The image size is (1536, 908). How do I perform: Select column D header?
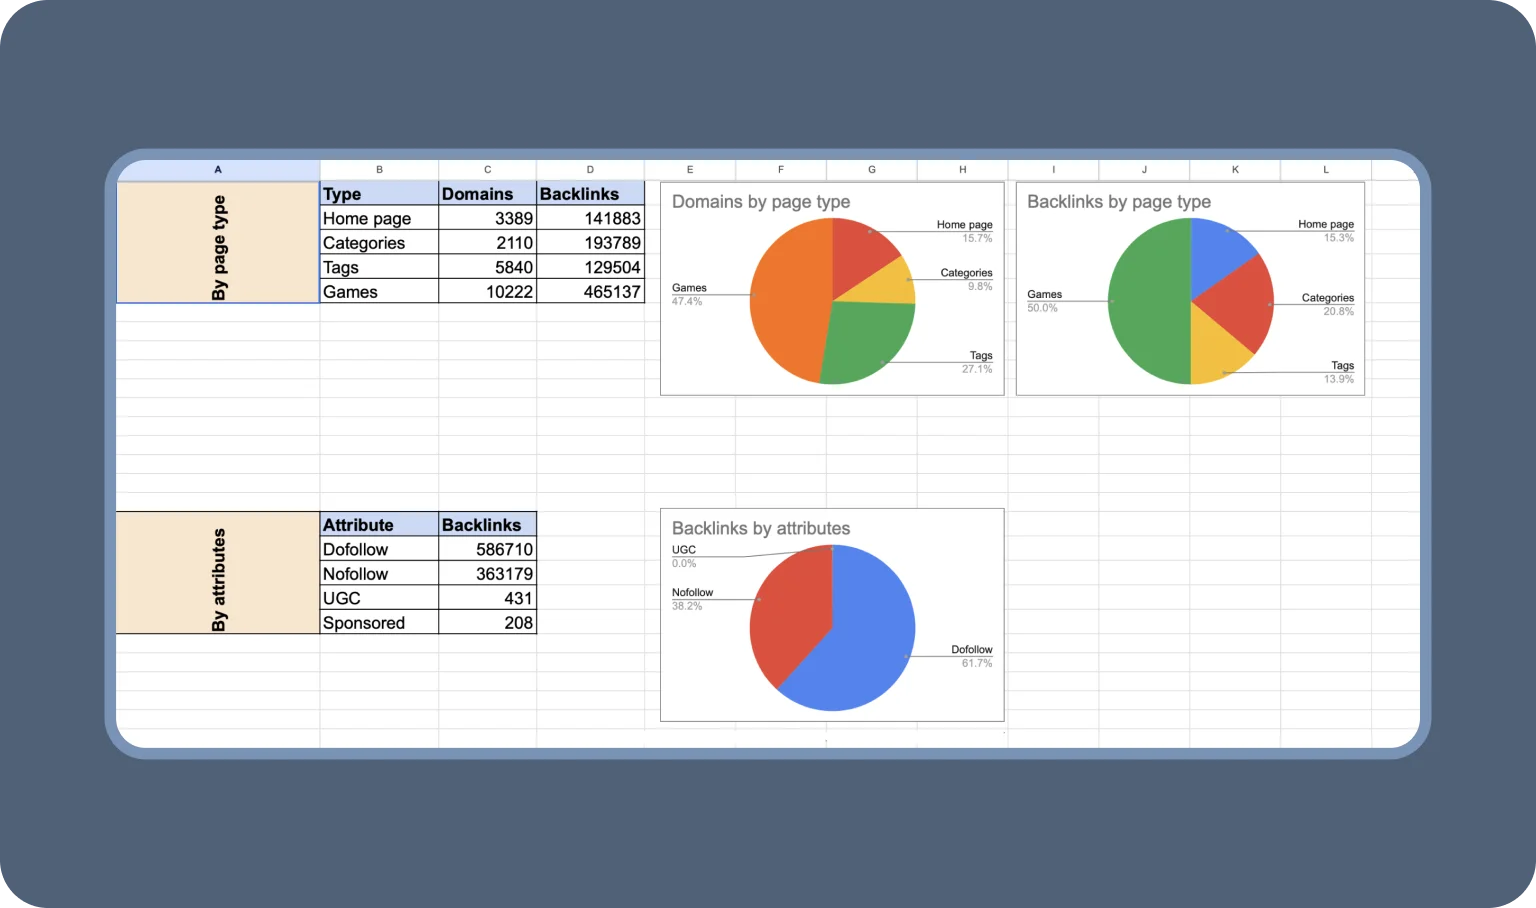[590, 170]
